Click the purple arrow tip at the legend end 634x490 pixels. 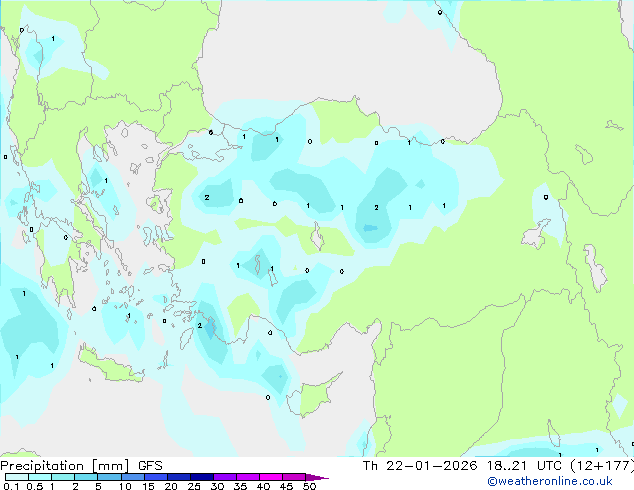(317, 477)
